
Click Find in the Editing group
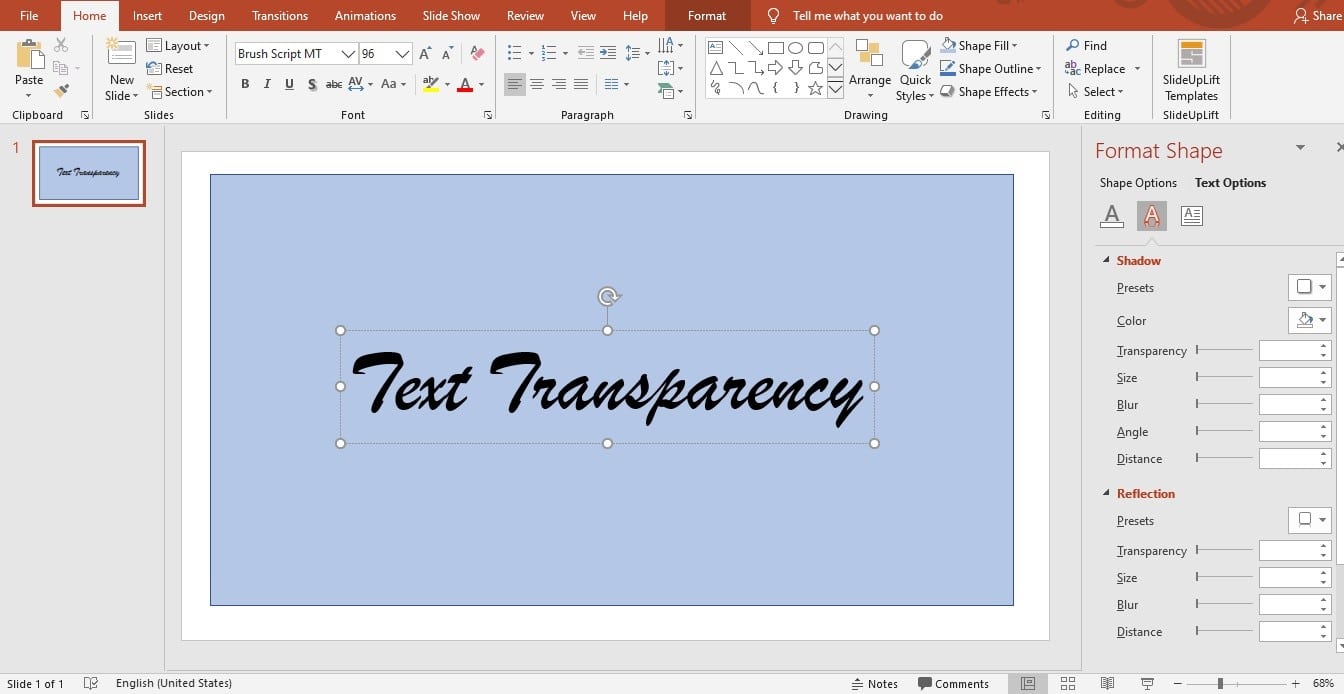(1087, 46)
